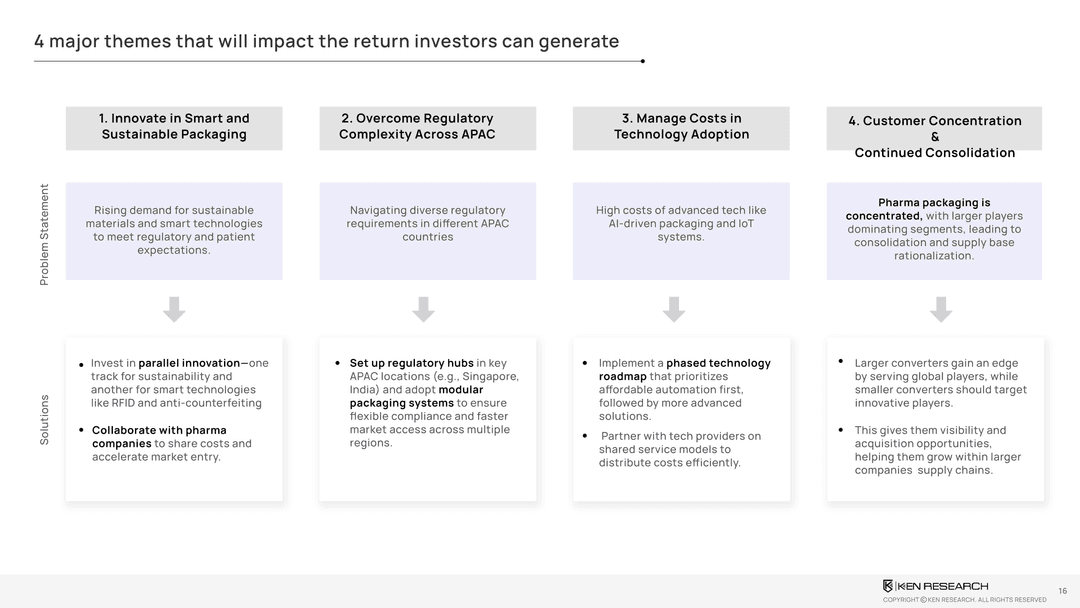This screenshot has width=1080, height=608.
Task: Select the "1. Innovate in Smart and Sustainable Packaging" header
Action: tap(174, 127)
